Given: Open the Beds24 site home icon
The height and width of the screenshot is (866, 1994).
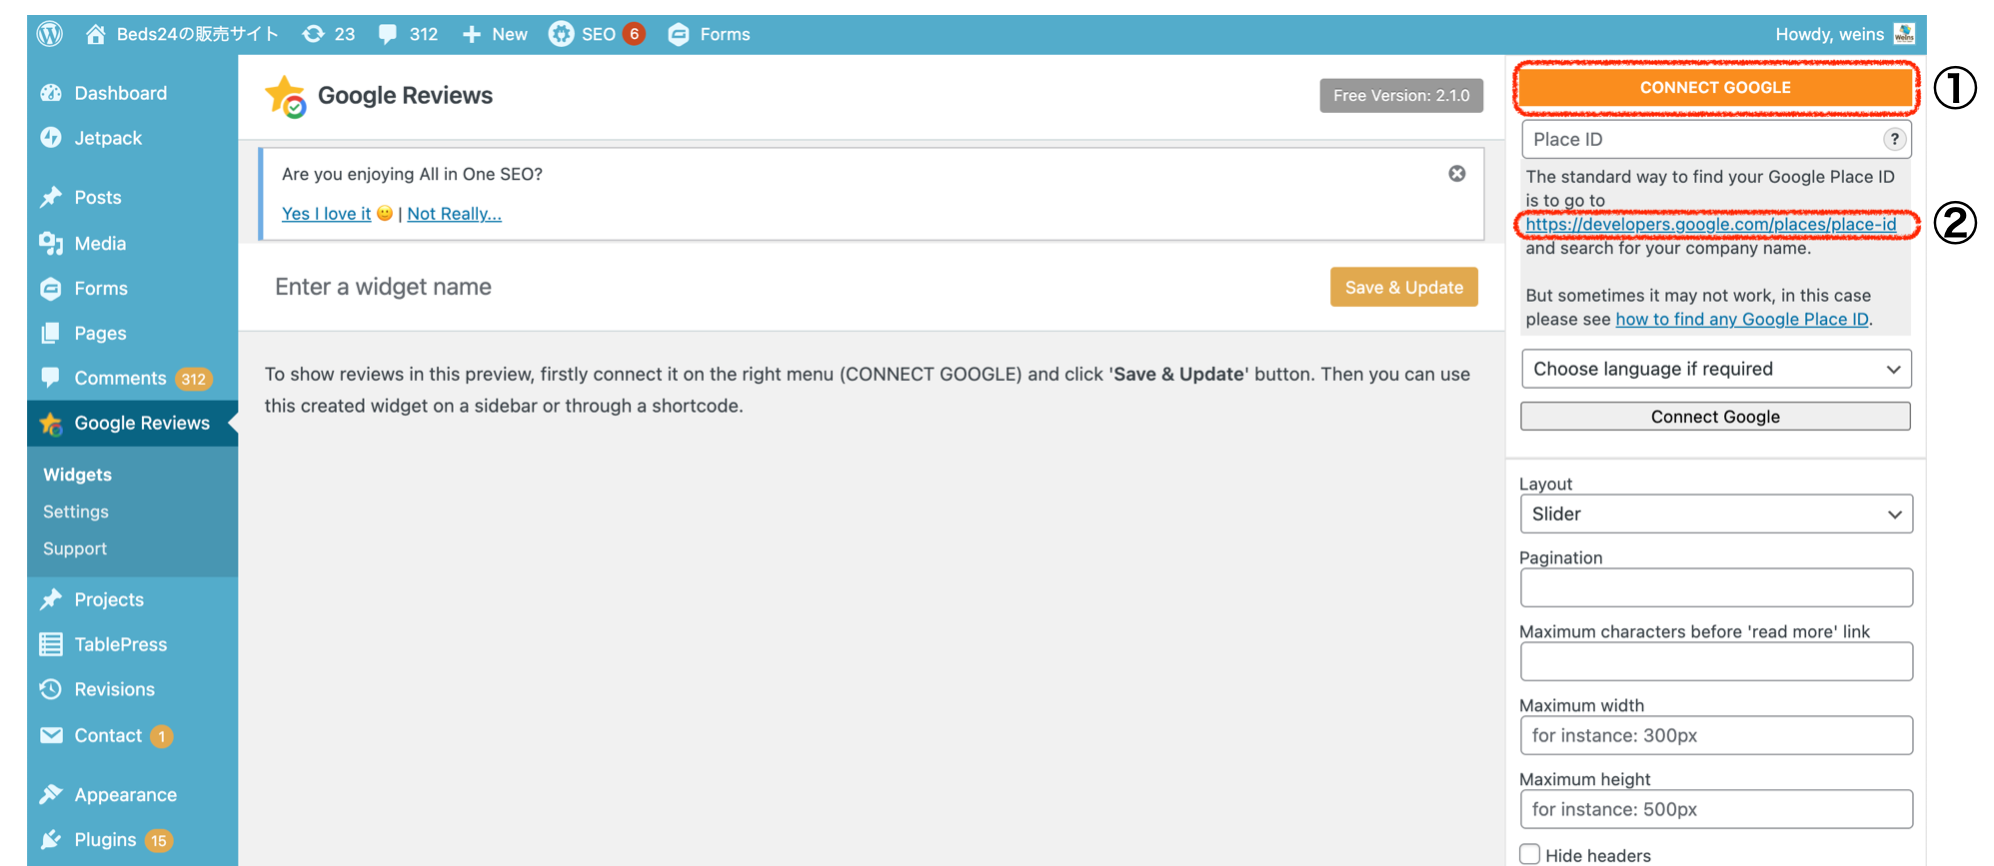Looking at the screenshot, I should pos(96,34).
